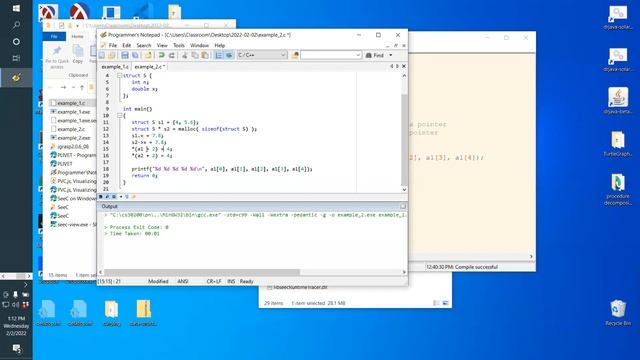Click the ANSI encoding indicator

pyautogui.click(x=182, y=281)
